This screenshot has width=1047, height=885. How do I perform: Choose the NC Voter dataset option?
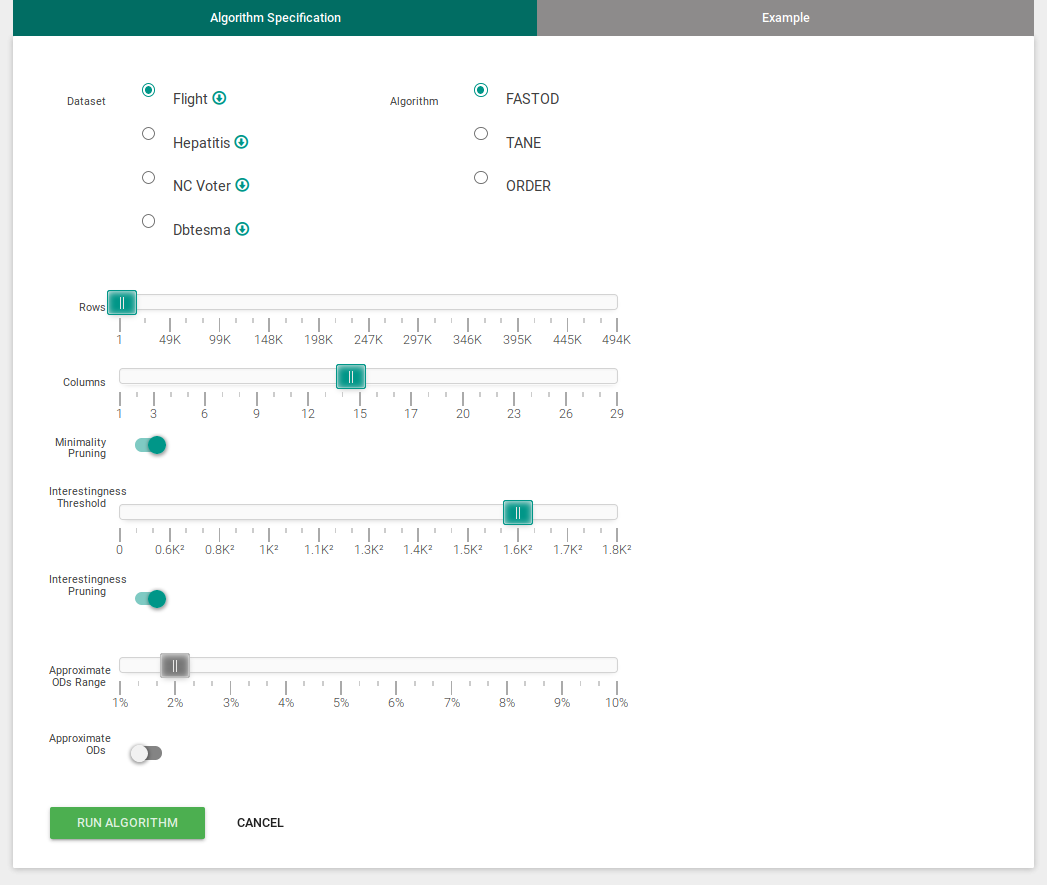tap(149, 177)
